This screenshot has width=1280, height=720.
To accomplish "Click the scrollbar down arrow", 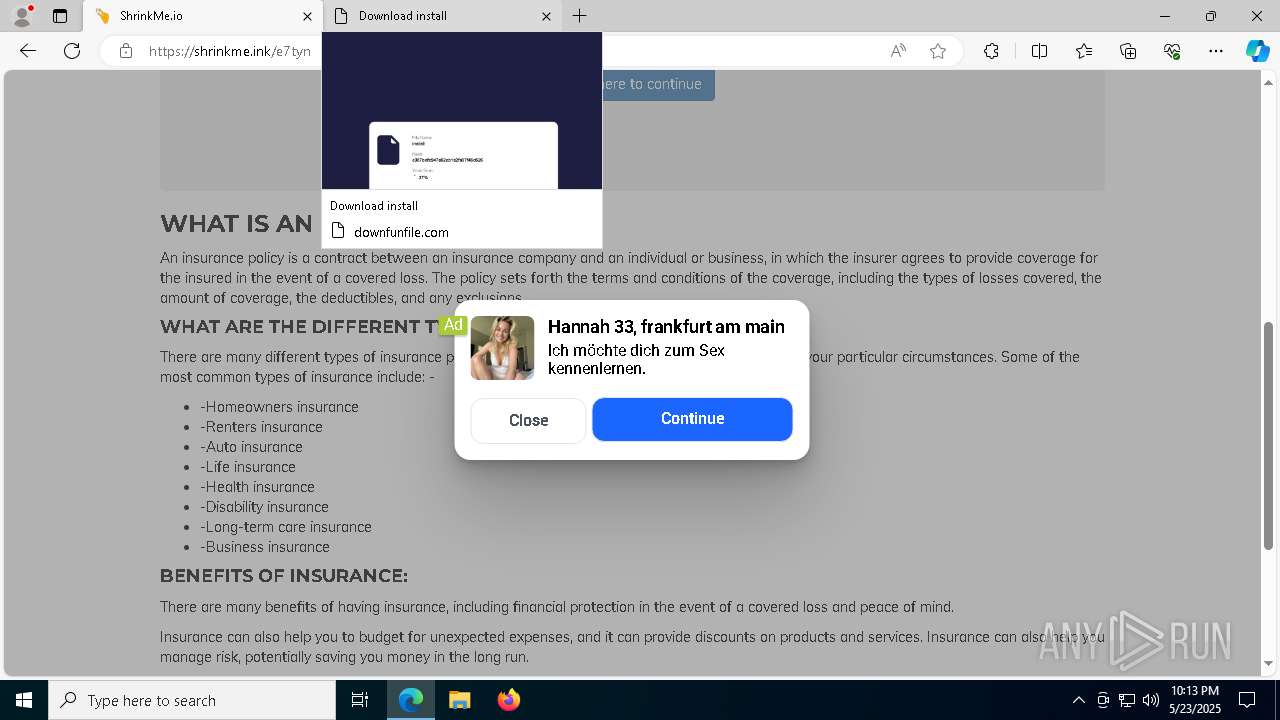I will coord(1268,663).
